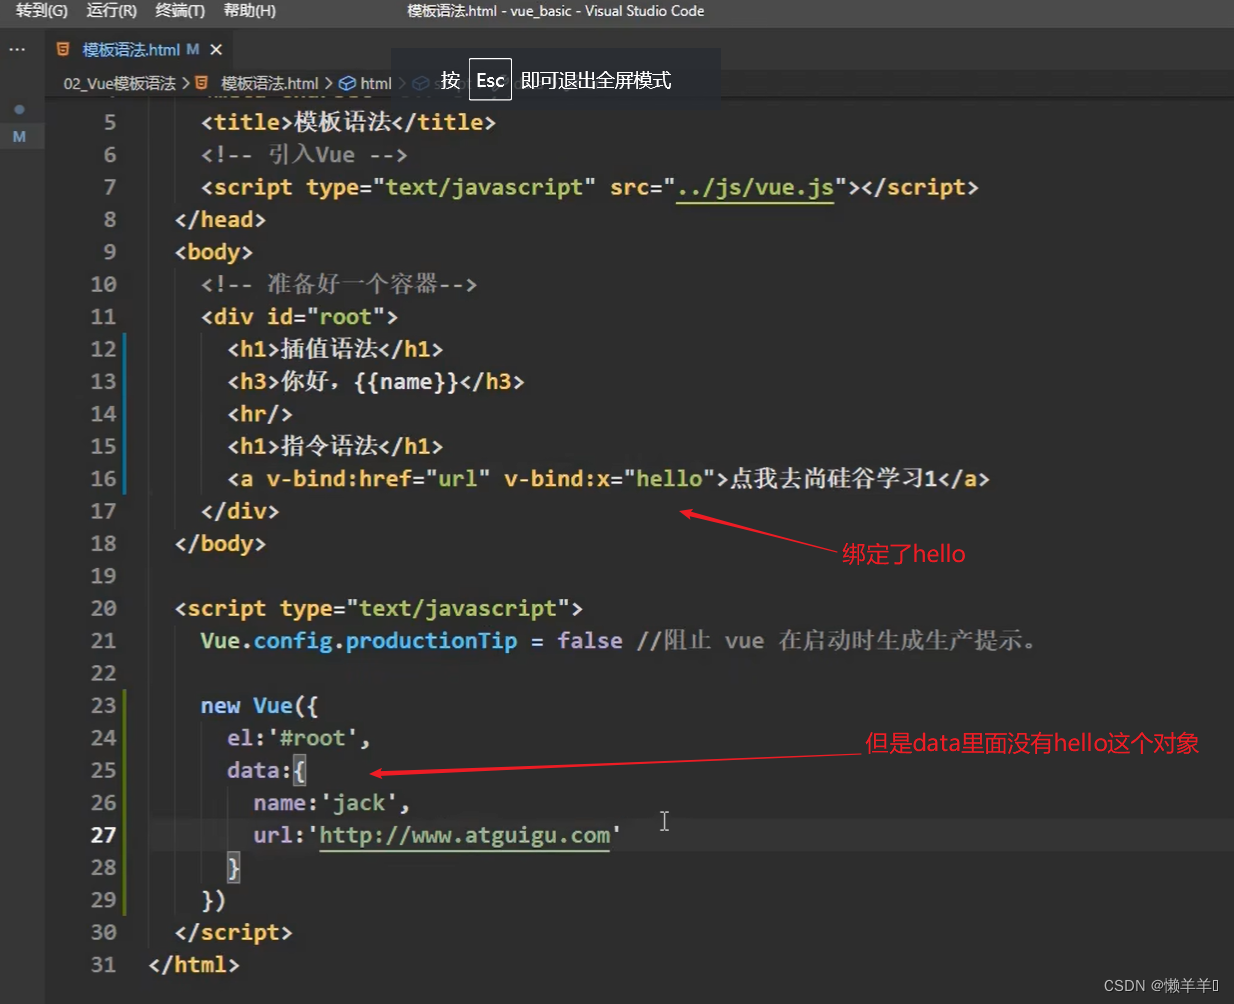Open the 终端(T) menu
Viewport: 1234px width, 1004px height.
(180, 11)
